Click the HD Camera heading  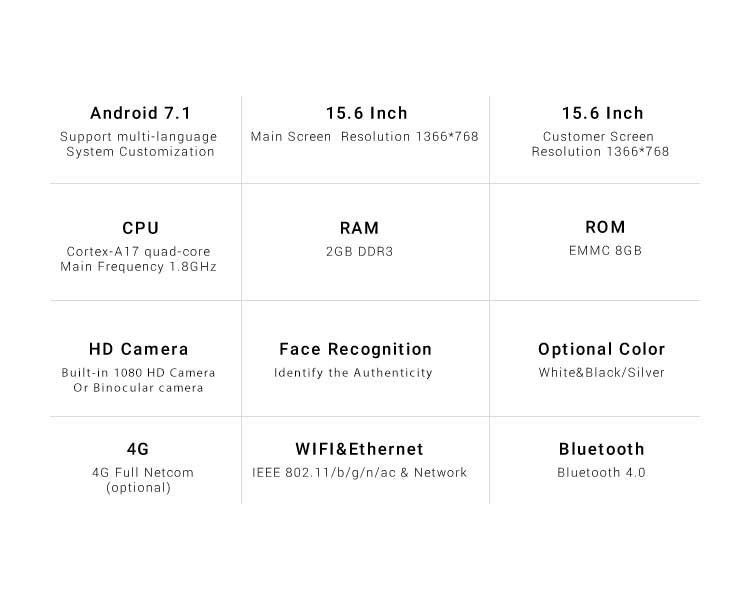coord(139,349)
